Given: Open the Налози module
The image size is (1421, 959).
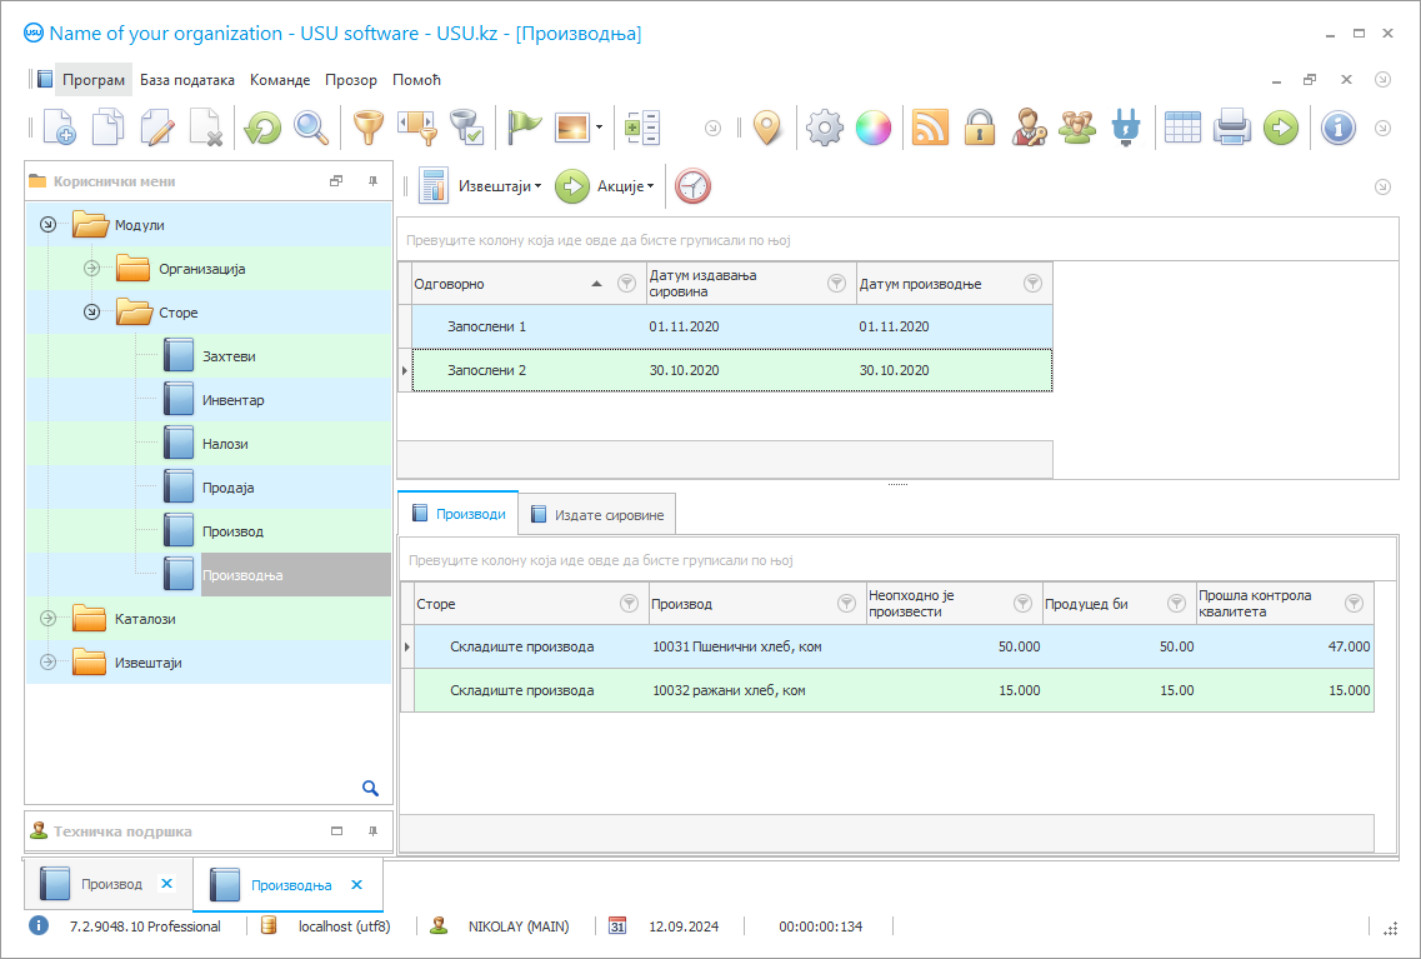Looking at the screenshot, I should [x=225, y=444].
